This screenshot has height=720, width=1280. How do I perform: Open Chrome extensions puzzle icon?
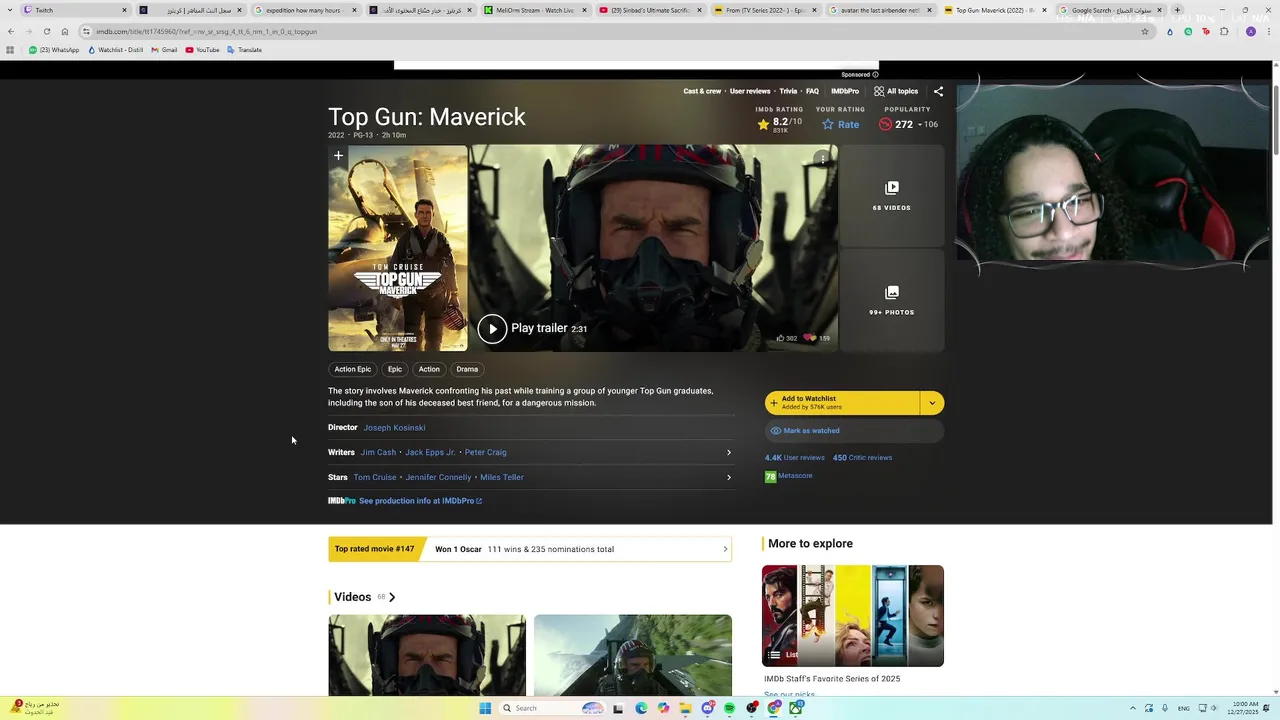(1224, 31)
